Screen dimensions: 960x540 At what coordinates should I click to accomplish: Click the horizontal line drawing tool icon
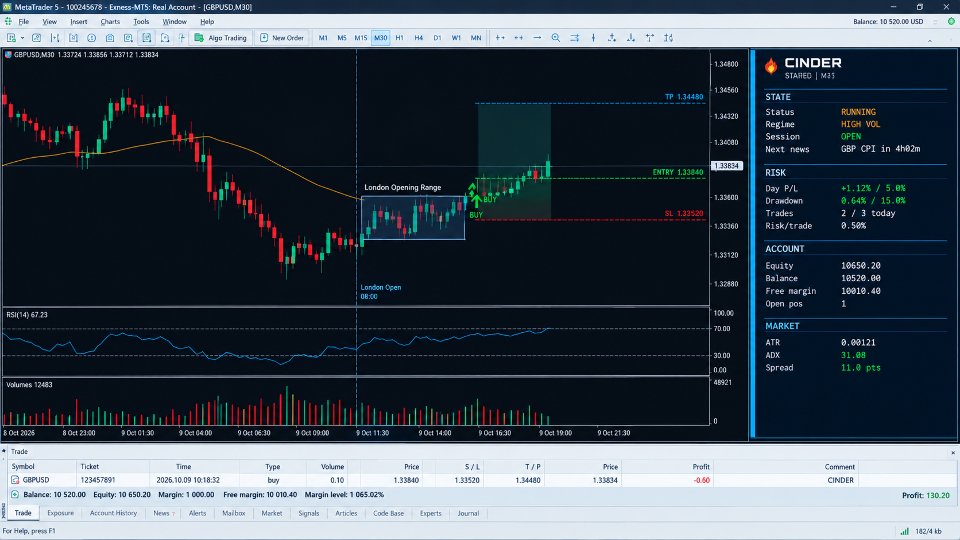pos(537,38)
